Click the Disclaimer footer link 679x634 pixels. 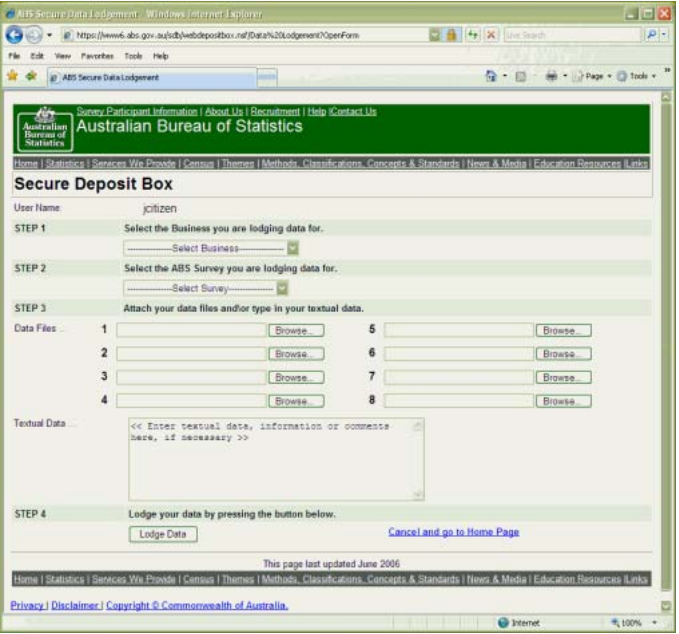pos(75,605)
